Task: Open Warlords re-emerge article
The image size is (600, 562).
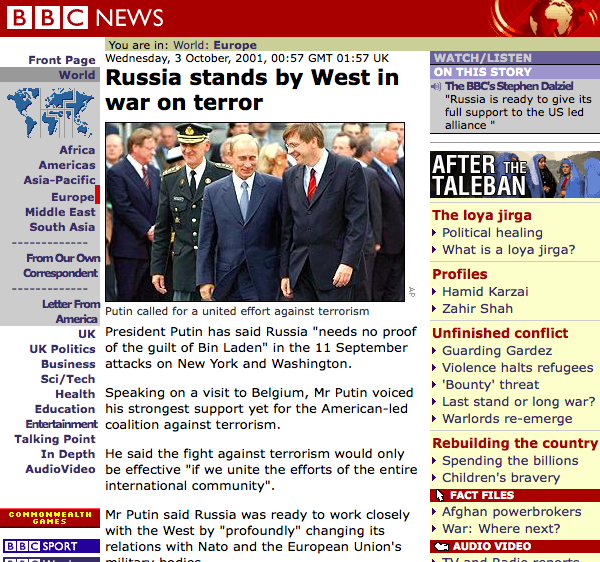Action: (507, 419)
